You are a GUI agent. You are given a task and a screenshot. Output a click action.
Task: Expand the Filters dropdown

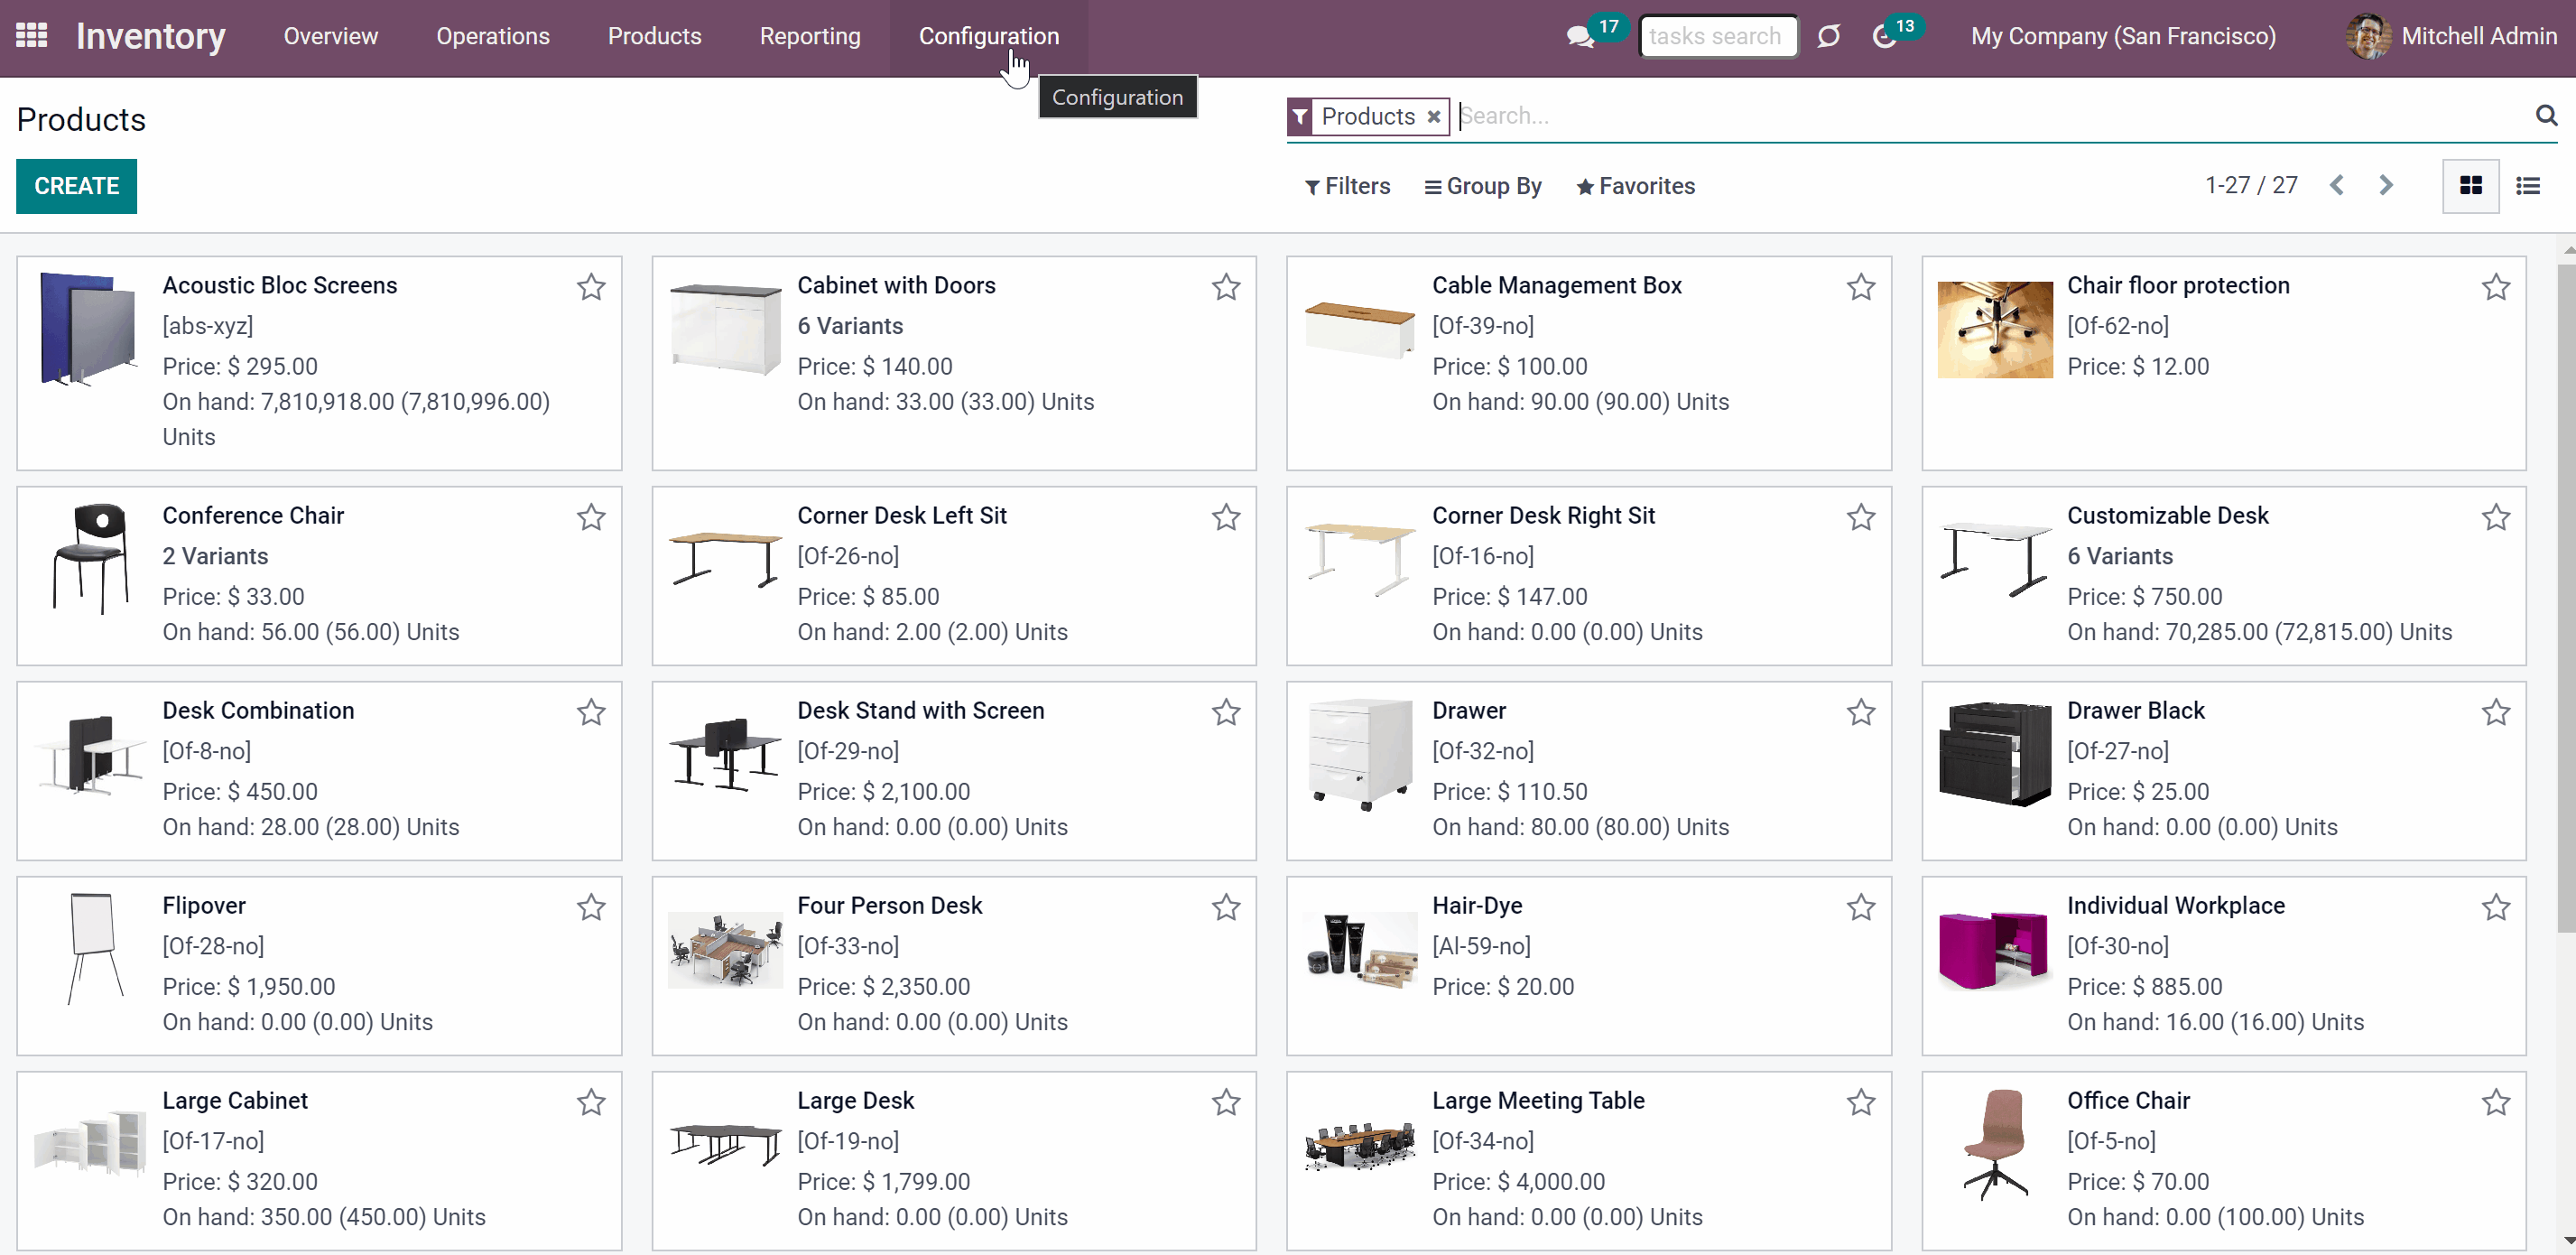[x=1347, y=186]
